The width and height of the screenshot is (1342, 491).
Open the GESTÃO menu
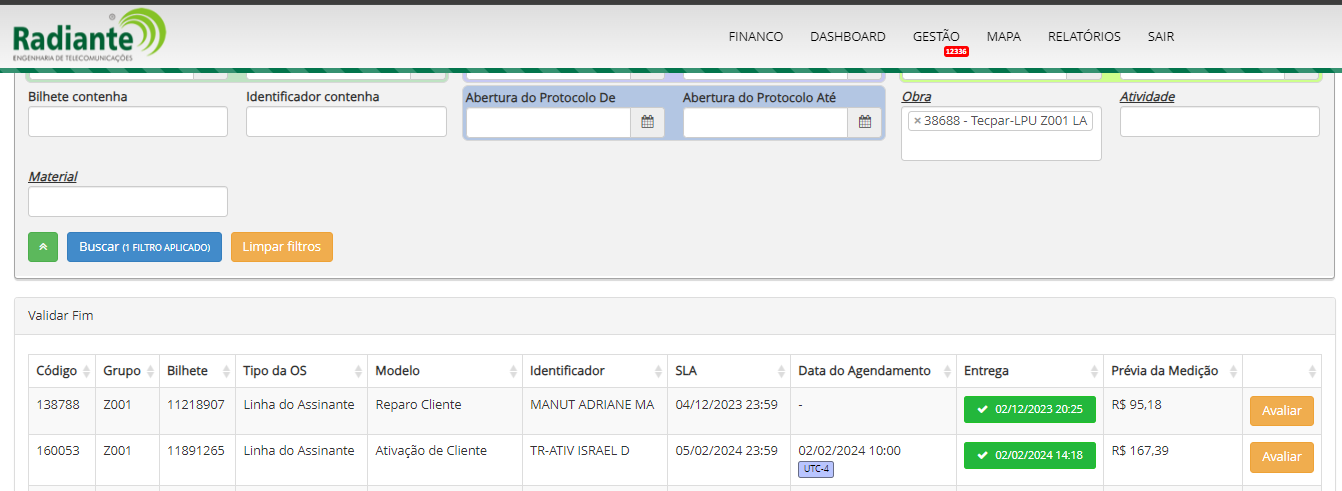936,37
